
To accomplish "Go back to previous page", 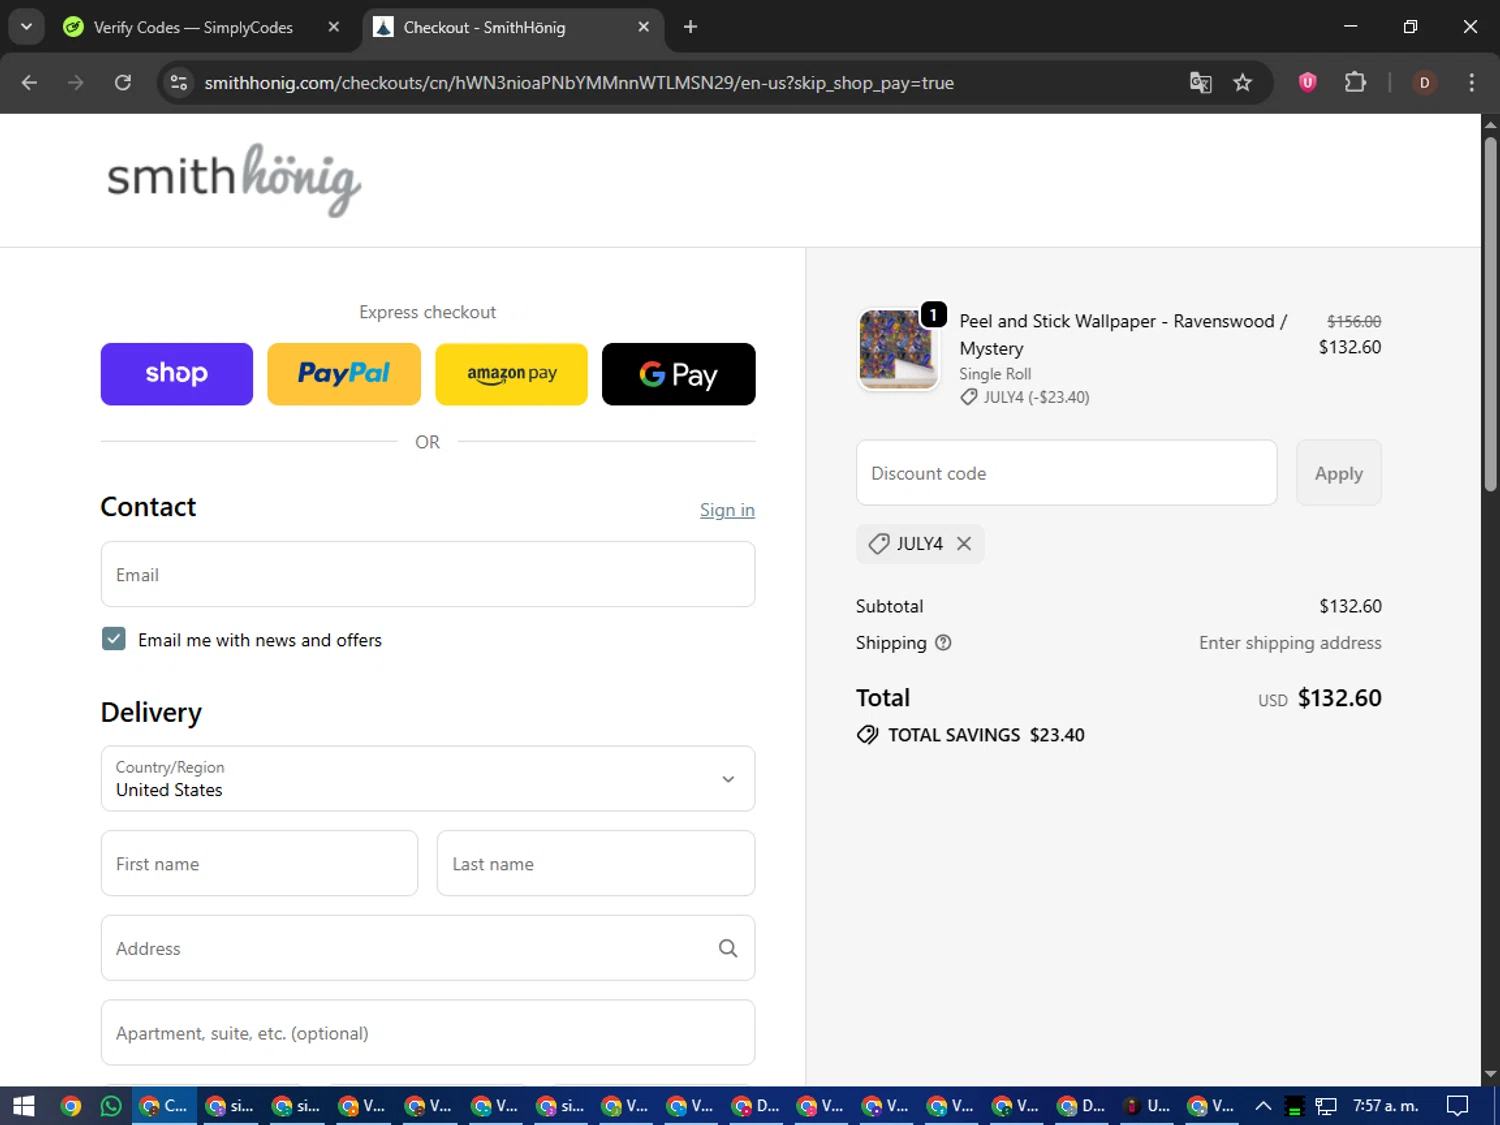I will [x=29, y=83].
